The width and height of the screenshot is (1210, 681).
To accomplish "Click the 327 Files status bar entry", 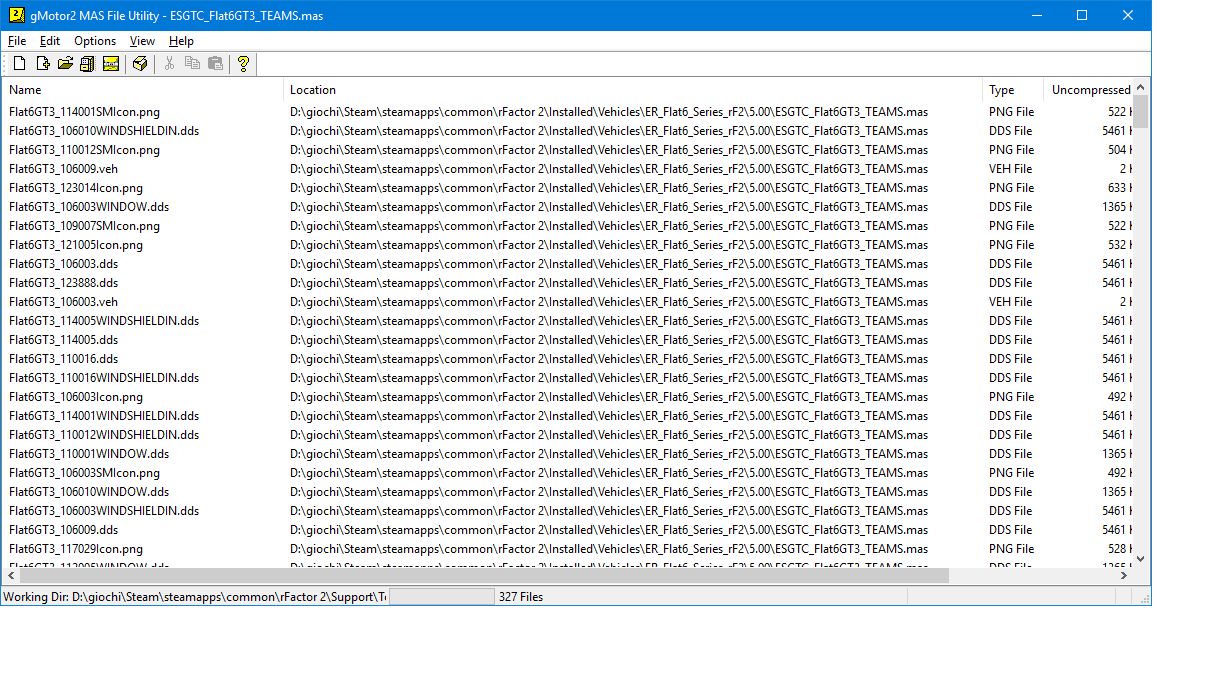I will [x=521, y=597].
